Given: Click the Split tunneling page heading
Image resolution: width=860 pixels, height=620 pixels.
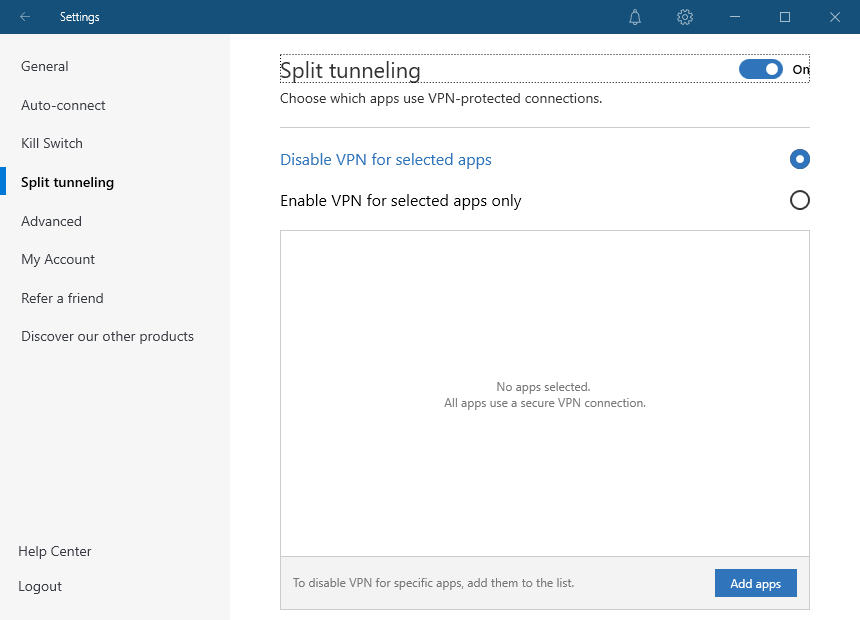Looking at the screenshot, I should point(349,70).
